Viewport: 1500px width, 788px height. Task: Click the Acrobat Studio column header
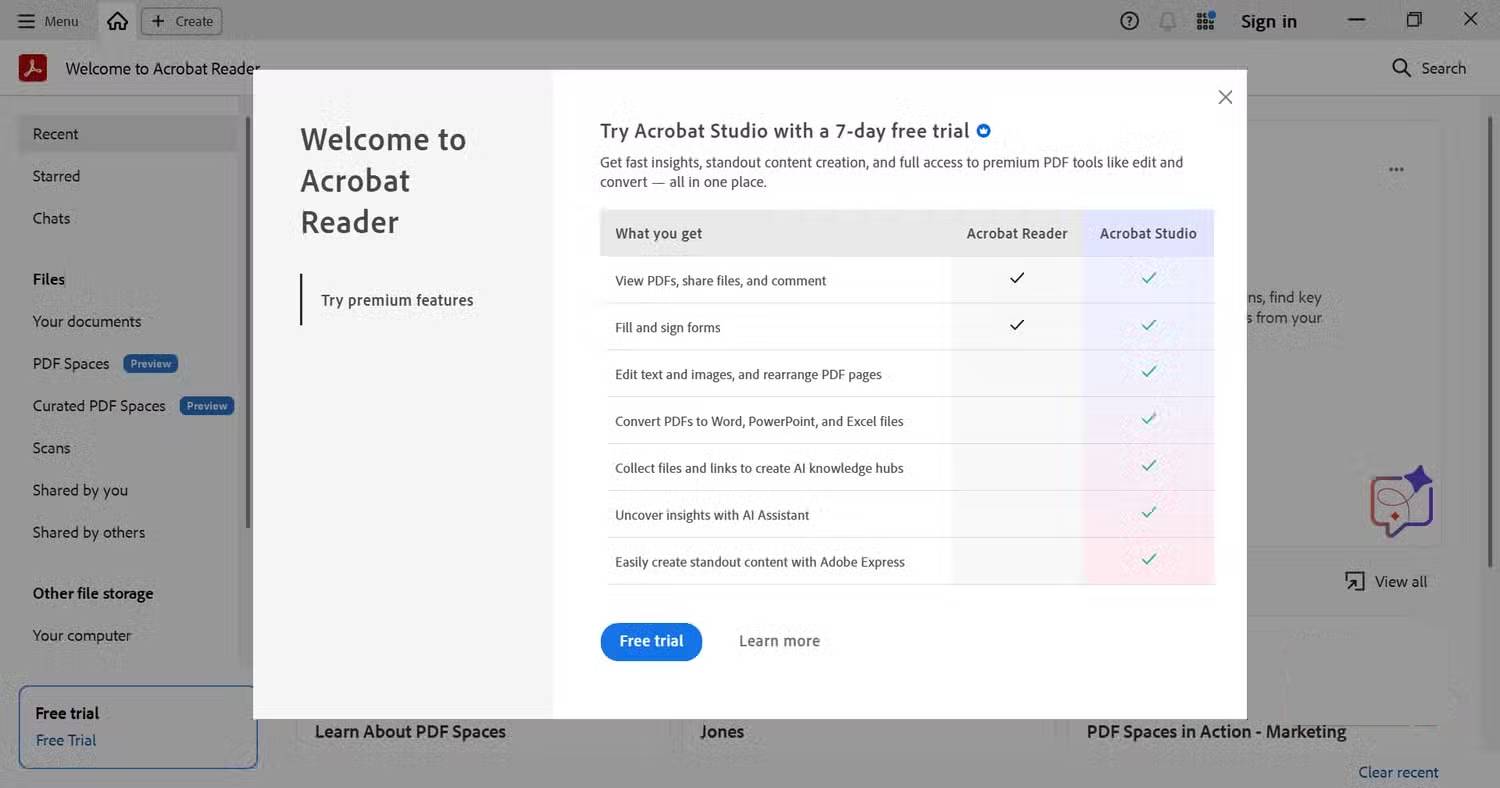click(1148, 233)
